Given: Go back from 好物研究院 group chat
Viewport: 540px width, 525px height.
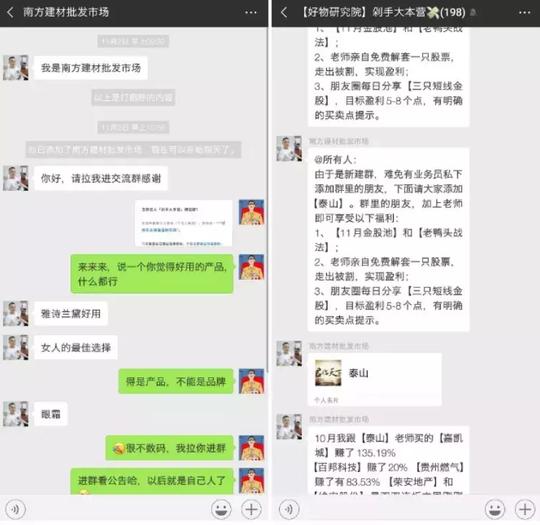Looking at the screenshot, I should point(284,13).
